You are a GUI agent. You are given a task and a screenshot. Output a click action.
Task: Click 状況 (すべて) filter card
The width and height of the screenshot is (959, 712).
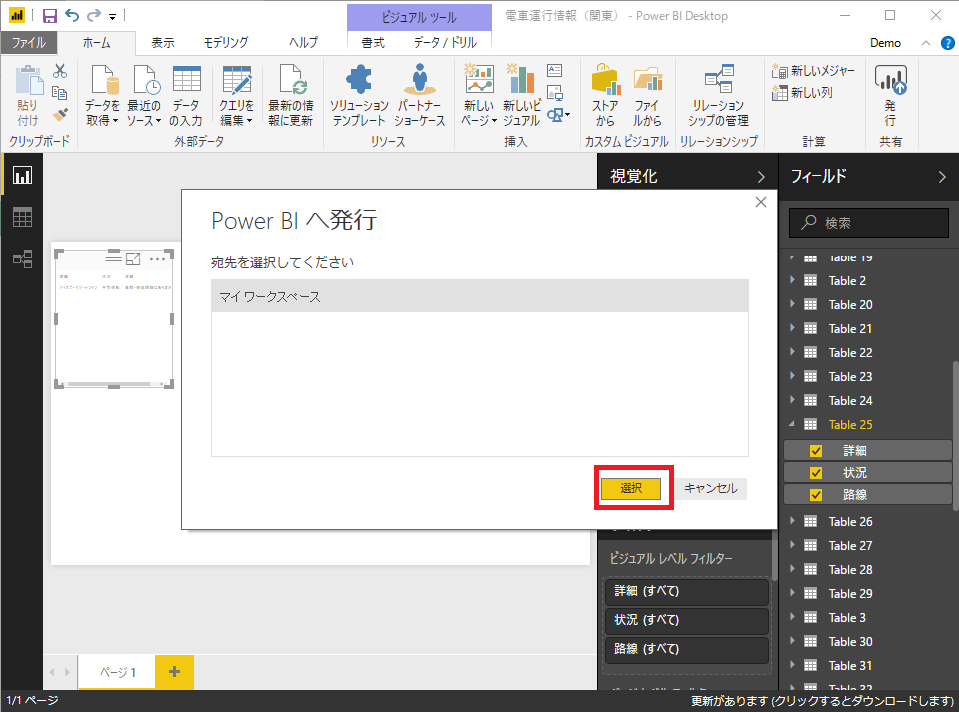tap(687, 620)
